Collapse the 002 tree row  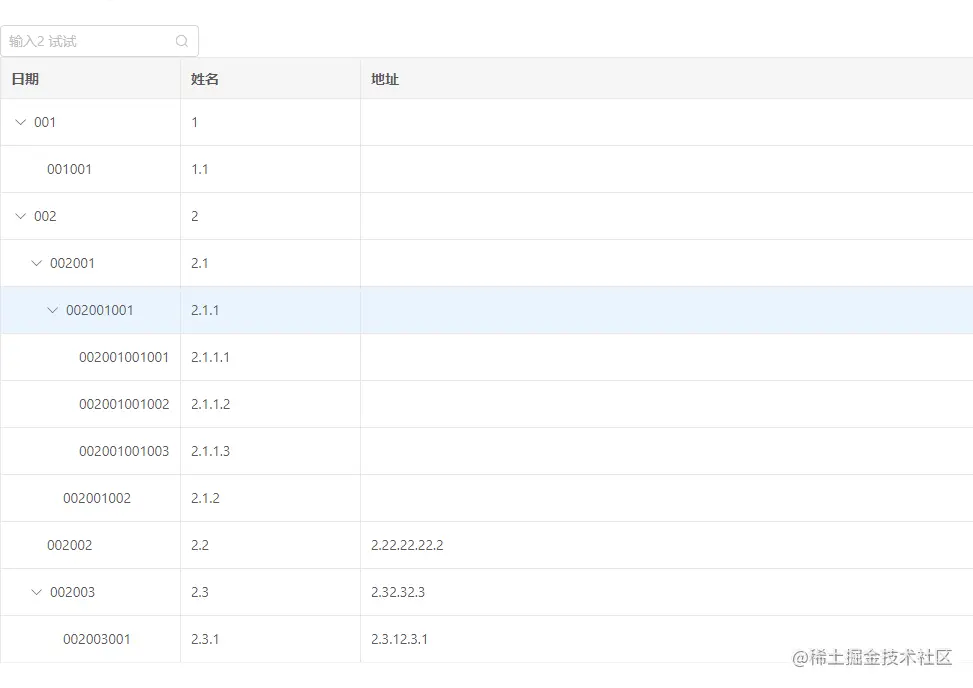click(18, 216)
